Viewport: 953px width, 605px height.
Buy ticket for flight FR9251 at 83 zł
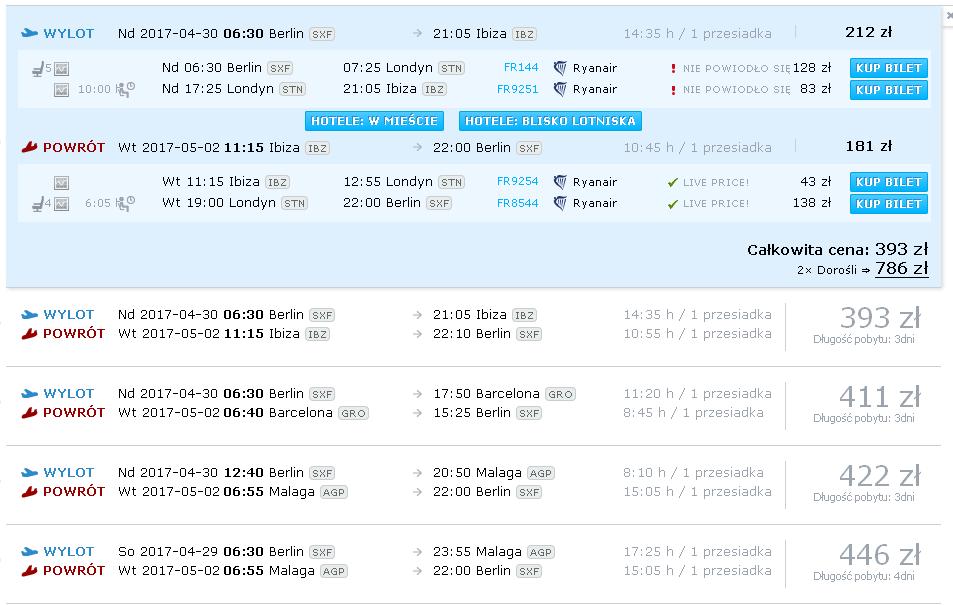[889, 90]
